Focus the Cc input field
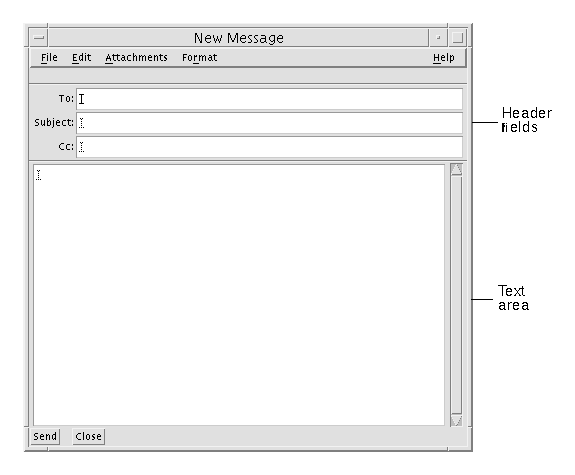 pyautogui.click(x=270, y=147)
